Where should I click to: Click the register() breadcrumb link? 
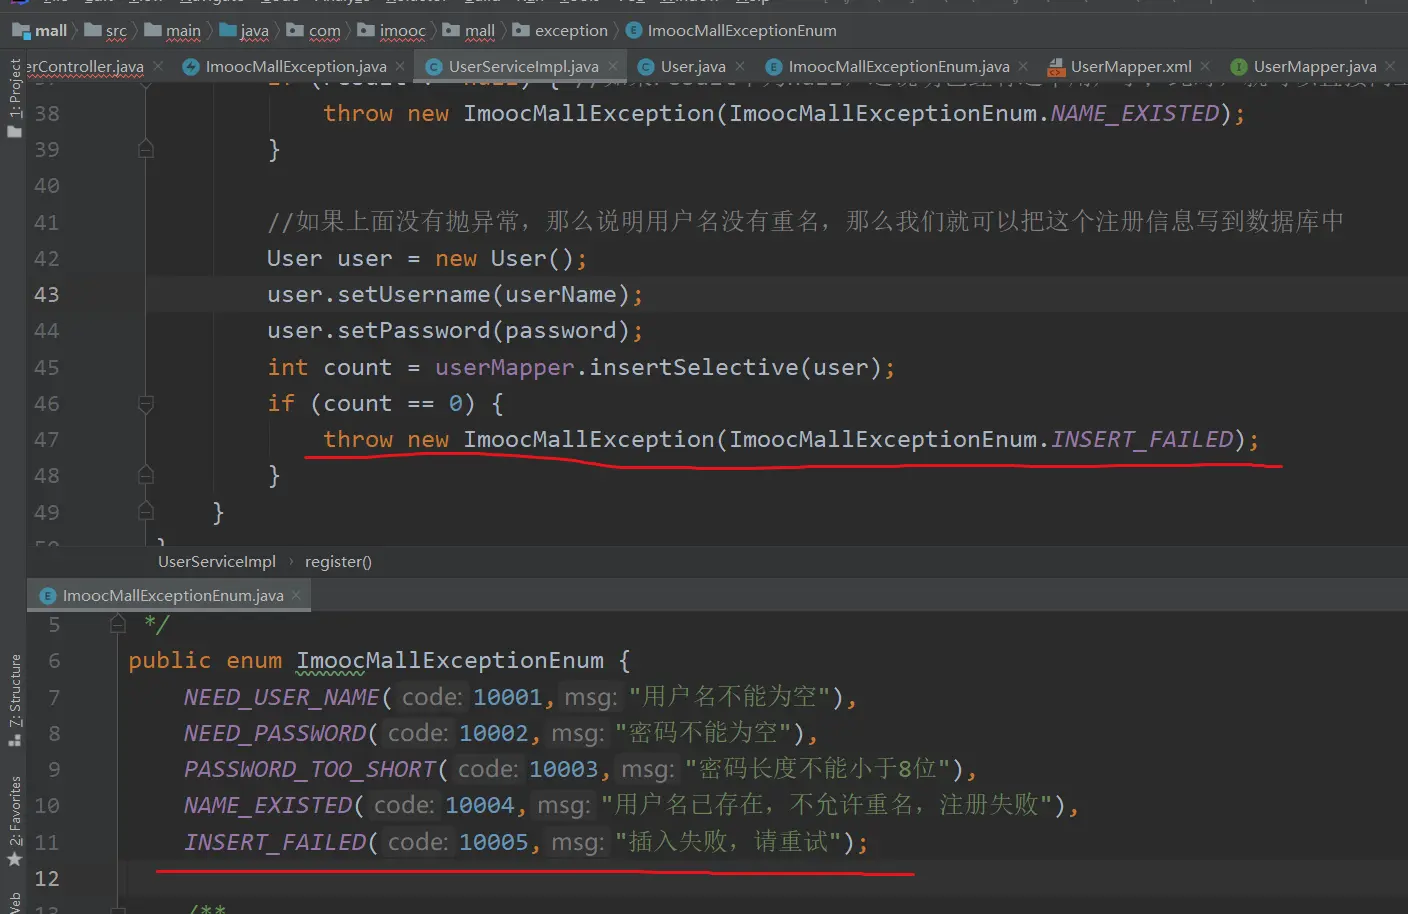(337, 562)
